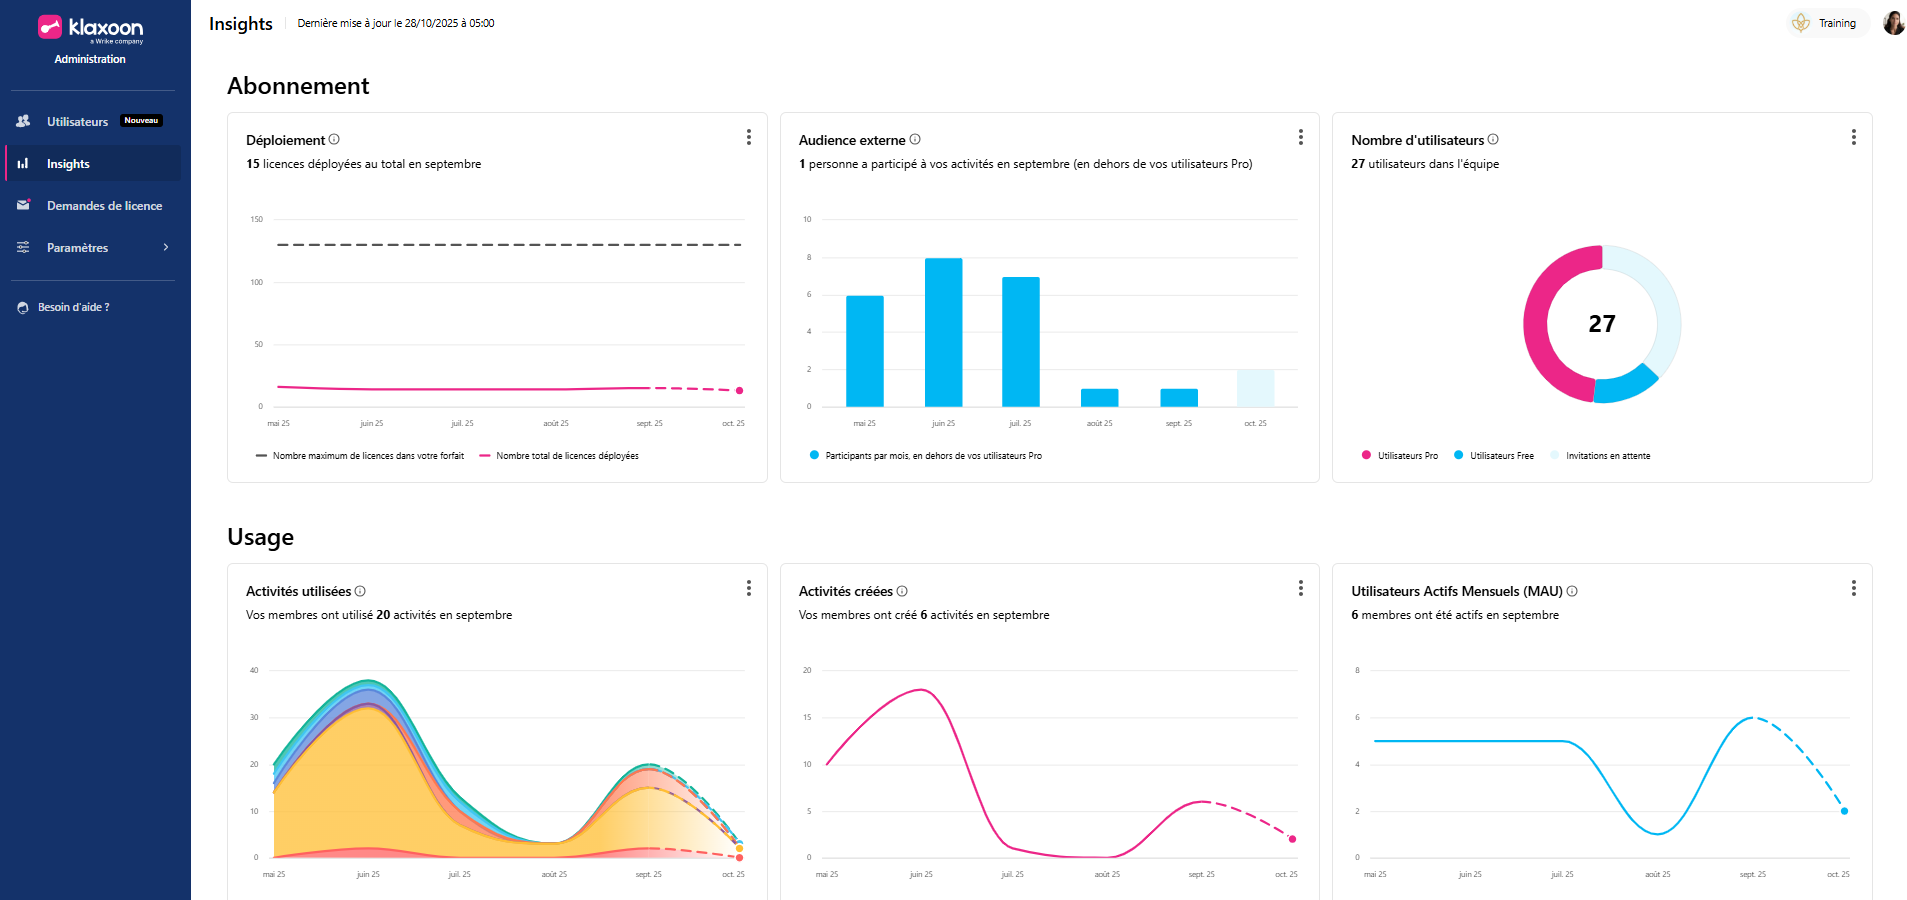The width and height of the screenshot is (1907, 900).
Task: Open the Training workspace button
Action: [x=1826, y=23]
